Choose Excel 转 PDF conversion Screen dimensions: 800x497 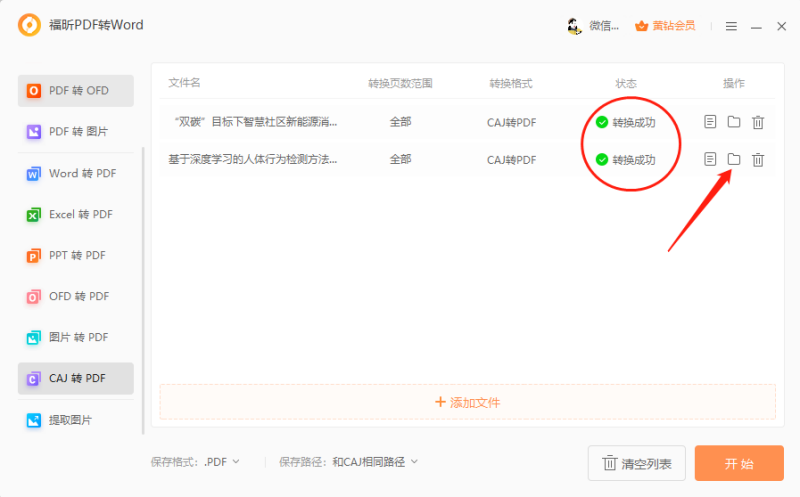tap(76, 214)
